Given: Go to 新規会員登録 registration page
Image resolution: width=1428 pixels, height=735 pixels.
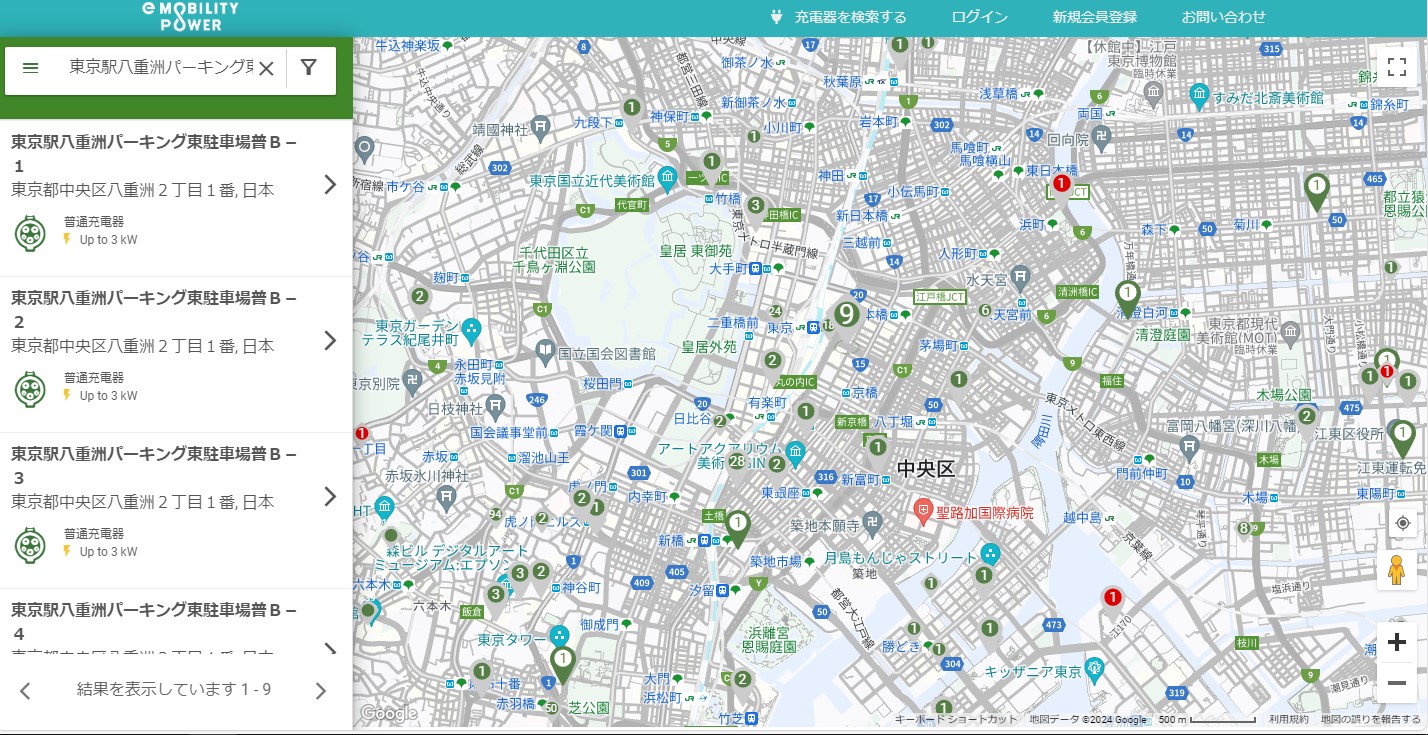Looking at the screenshot, I should pyautogui.click(x=1094, y=17).
